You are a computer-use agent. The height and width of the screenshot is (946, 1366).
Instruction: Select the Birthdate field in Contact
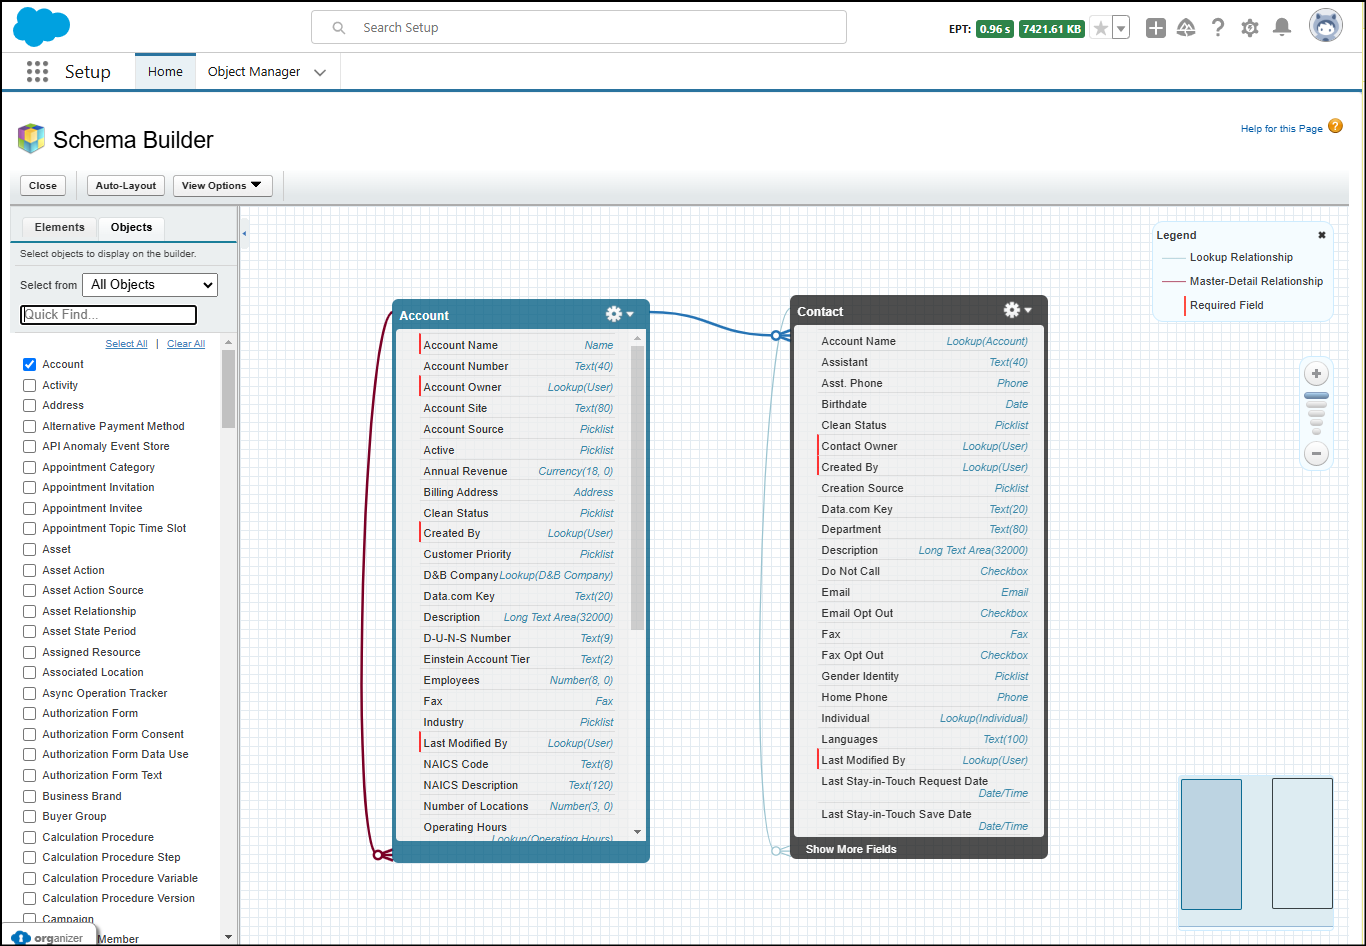click(924, 404)
